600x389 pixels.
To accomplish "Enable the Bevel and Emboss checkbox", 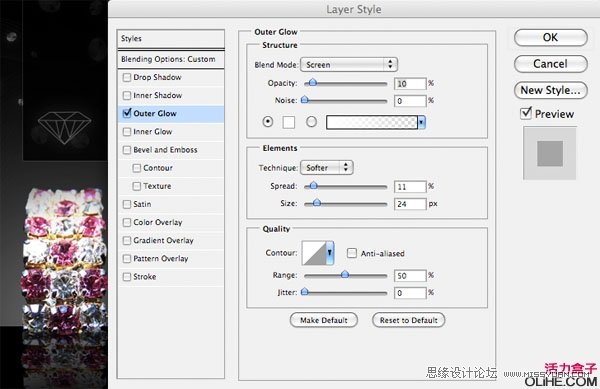I will click(x=127, y=150).
